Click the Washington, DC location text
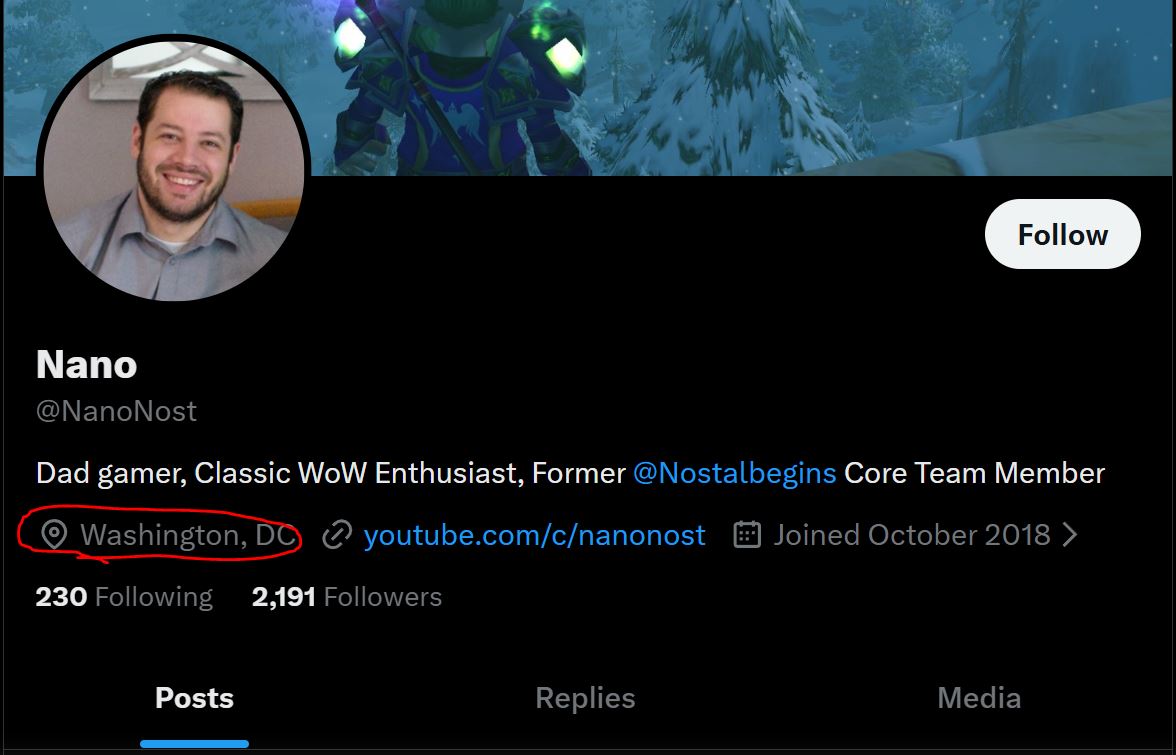The width and height of the screenshot is (1176, 755). (188, 535)
